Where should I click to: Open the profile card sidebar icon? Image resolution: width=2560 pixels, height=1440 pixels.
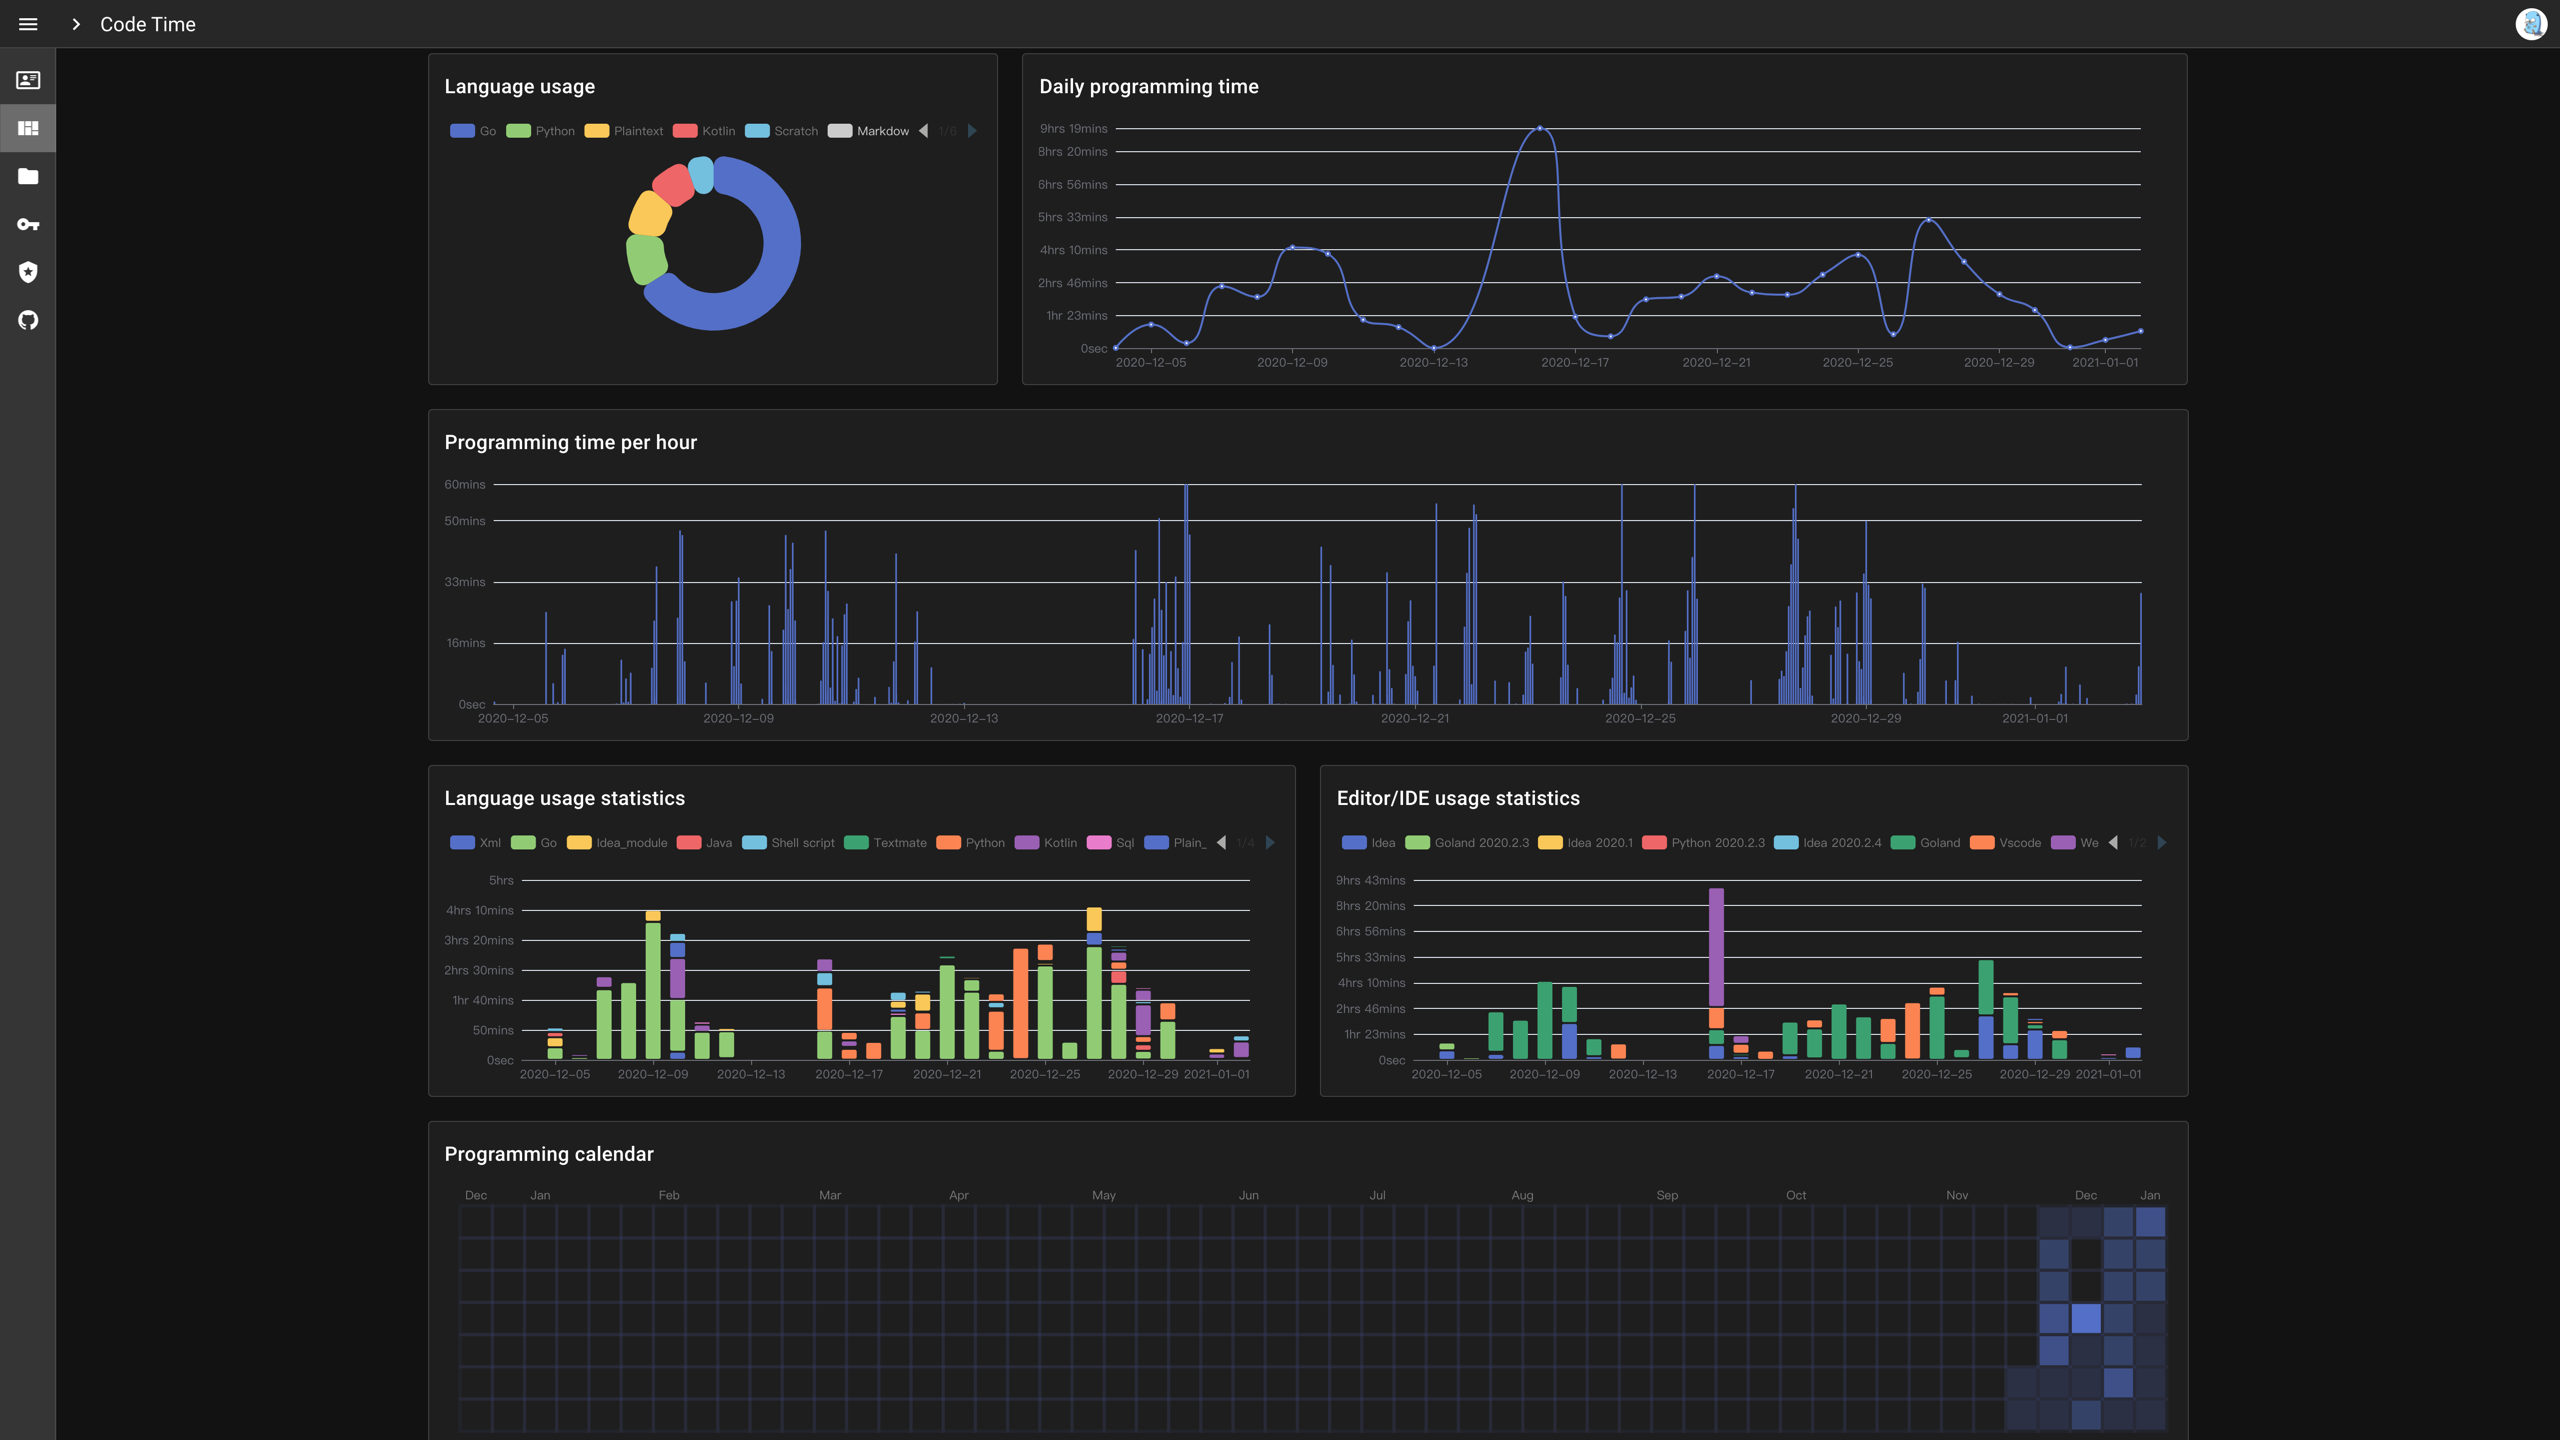[x=28, y=80]
